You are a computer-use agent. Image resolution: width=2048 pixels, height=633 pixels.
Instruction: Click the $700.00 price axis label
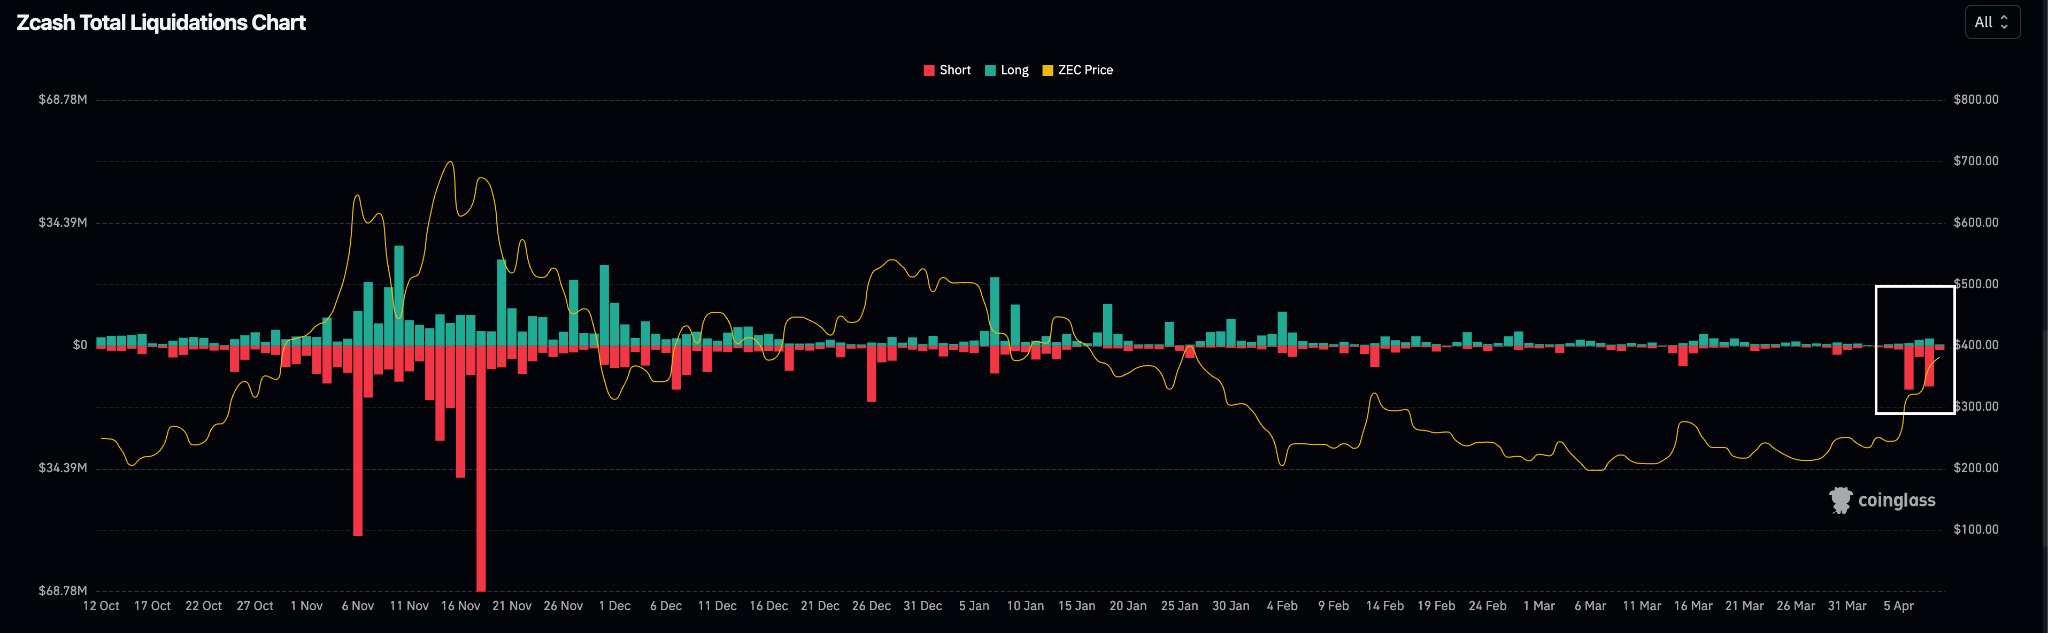1976,161
